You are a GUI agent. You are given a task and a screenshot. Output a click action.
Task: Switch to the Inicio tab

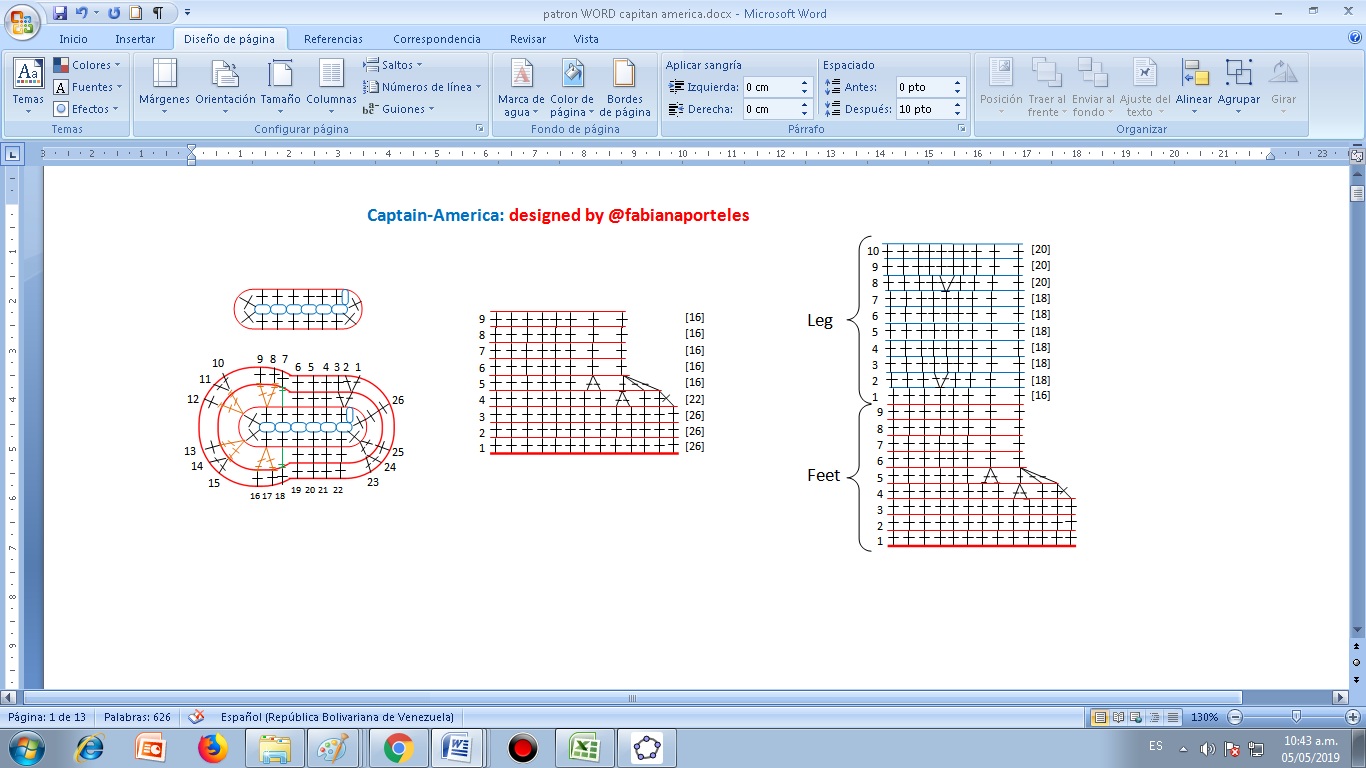coord(73,39)
